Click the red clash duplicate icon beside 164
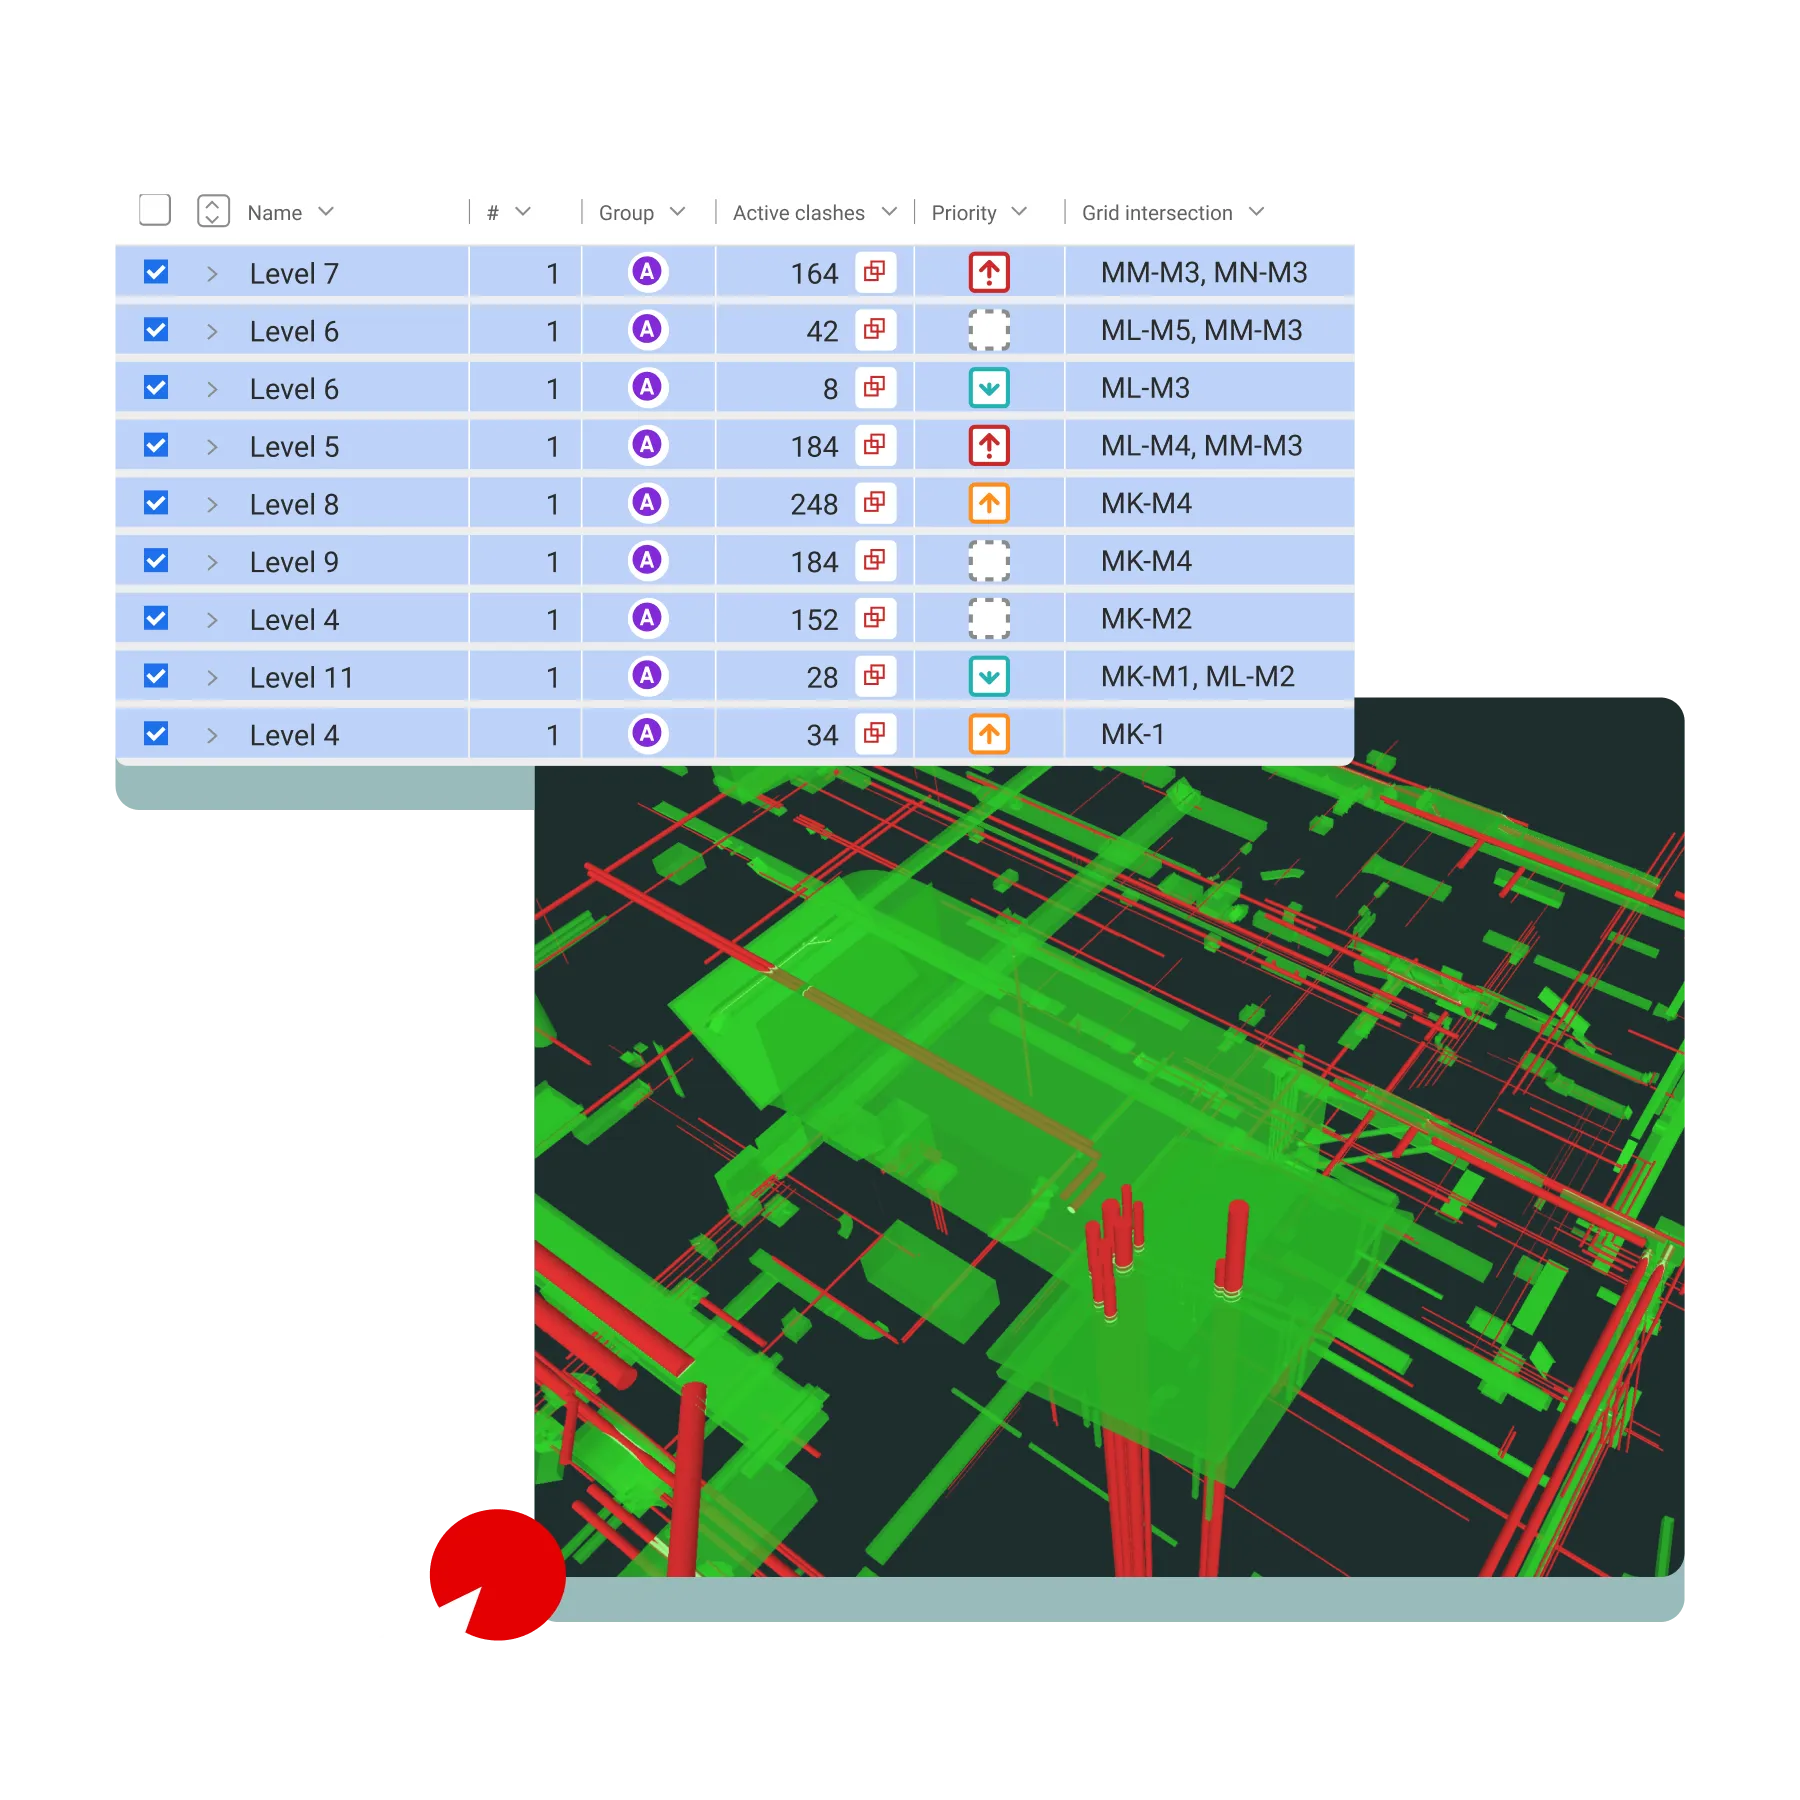 point(875,272)
